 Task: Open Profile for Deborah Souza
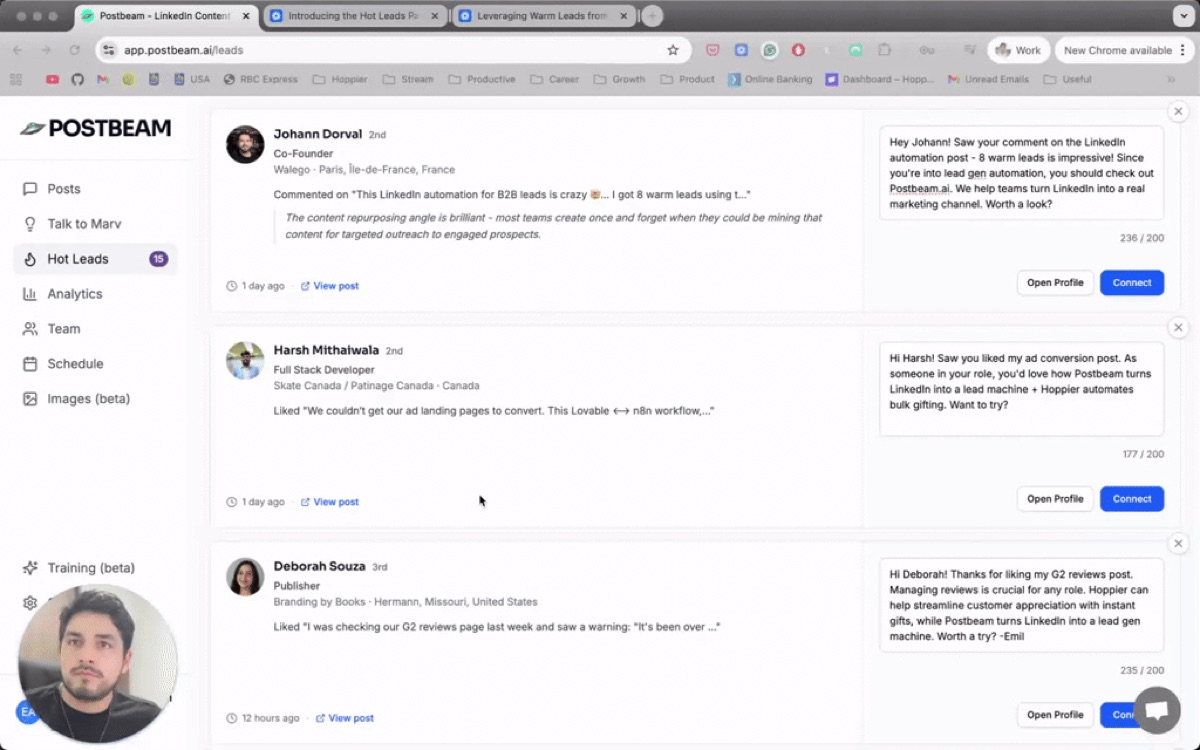[x=1055, y=714]
